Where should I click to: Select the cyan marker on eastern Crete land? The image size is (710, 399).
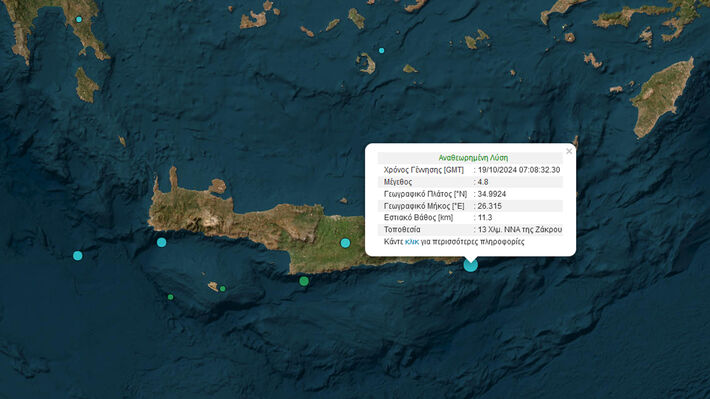[345, 243]
